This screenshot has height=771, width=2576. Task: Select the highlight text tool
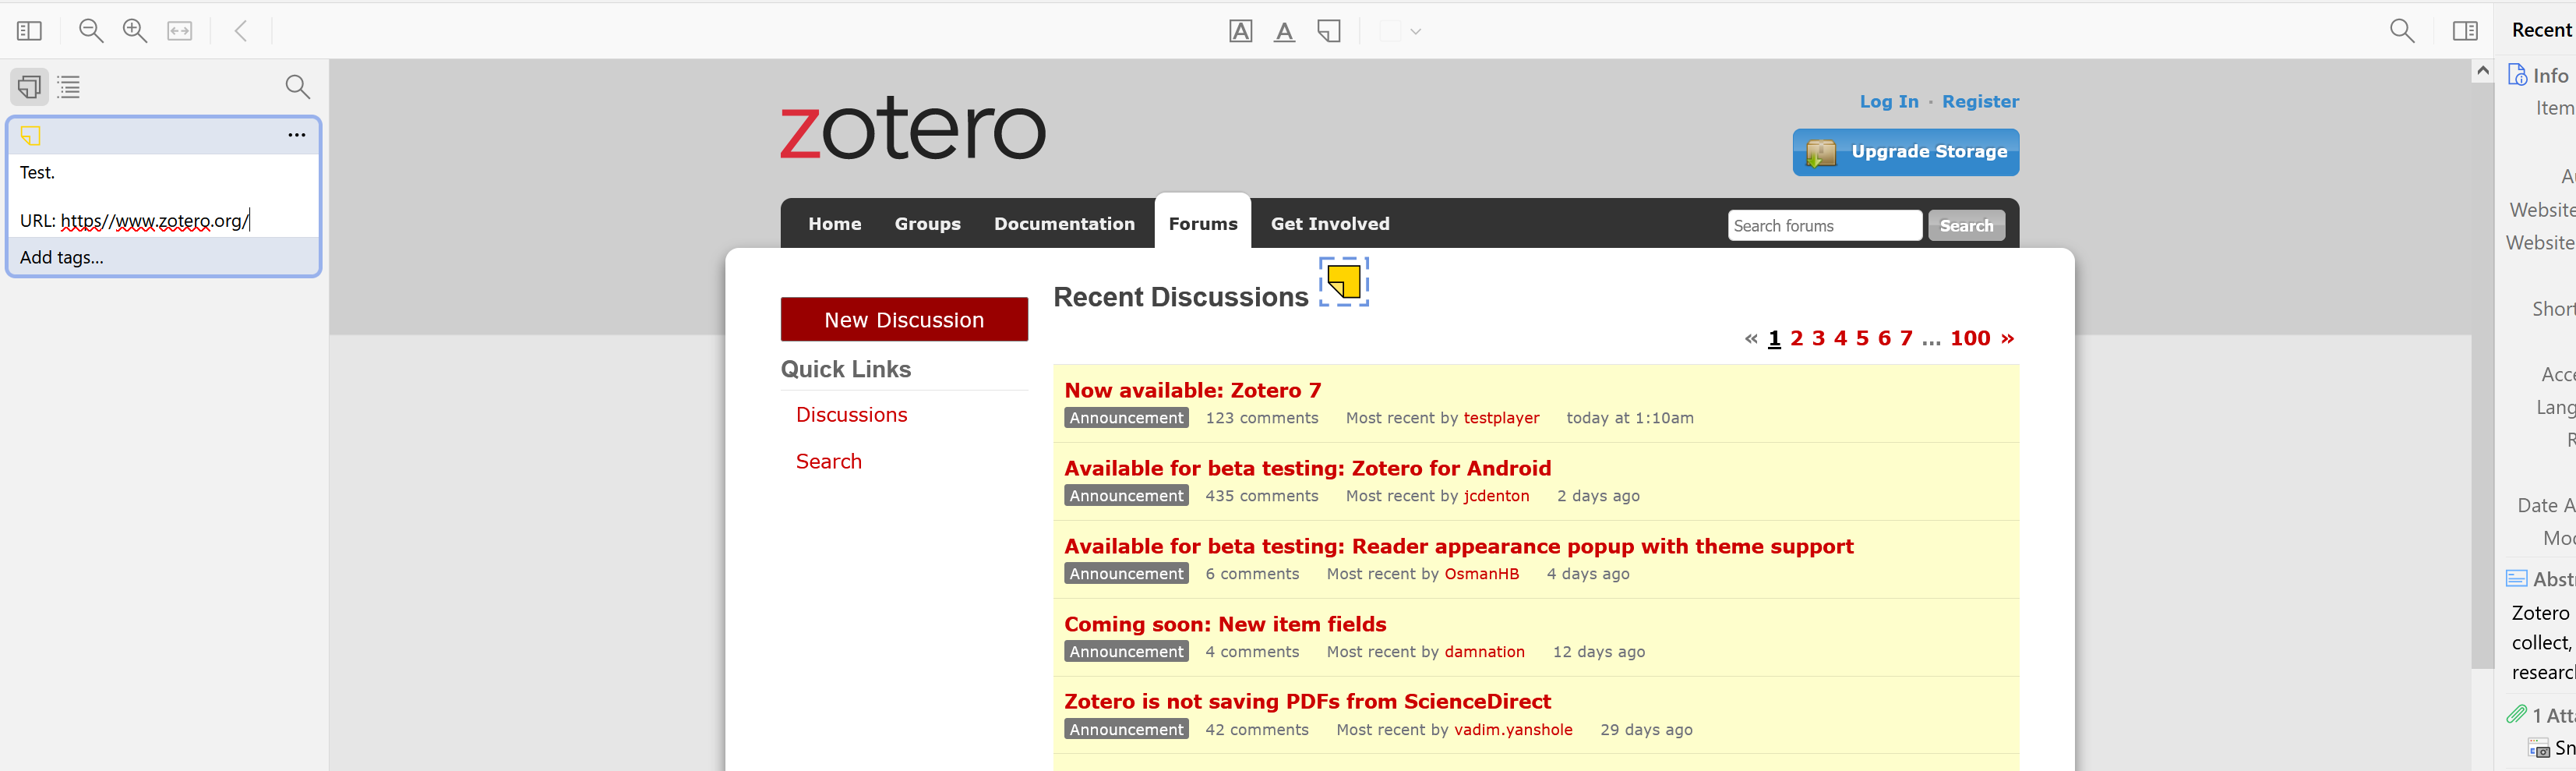click(1240, 31)
